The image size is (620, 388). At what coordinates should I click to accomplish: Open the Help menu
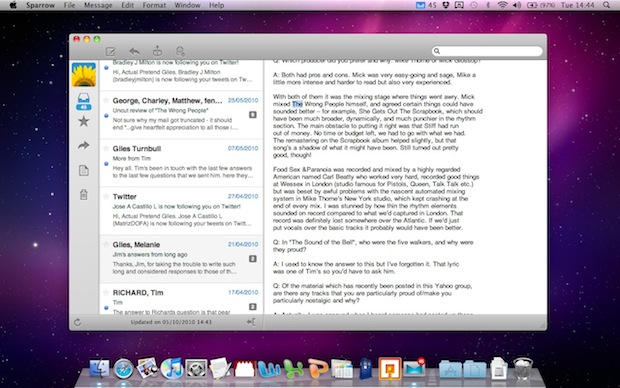(216, 5)
